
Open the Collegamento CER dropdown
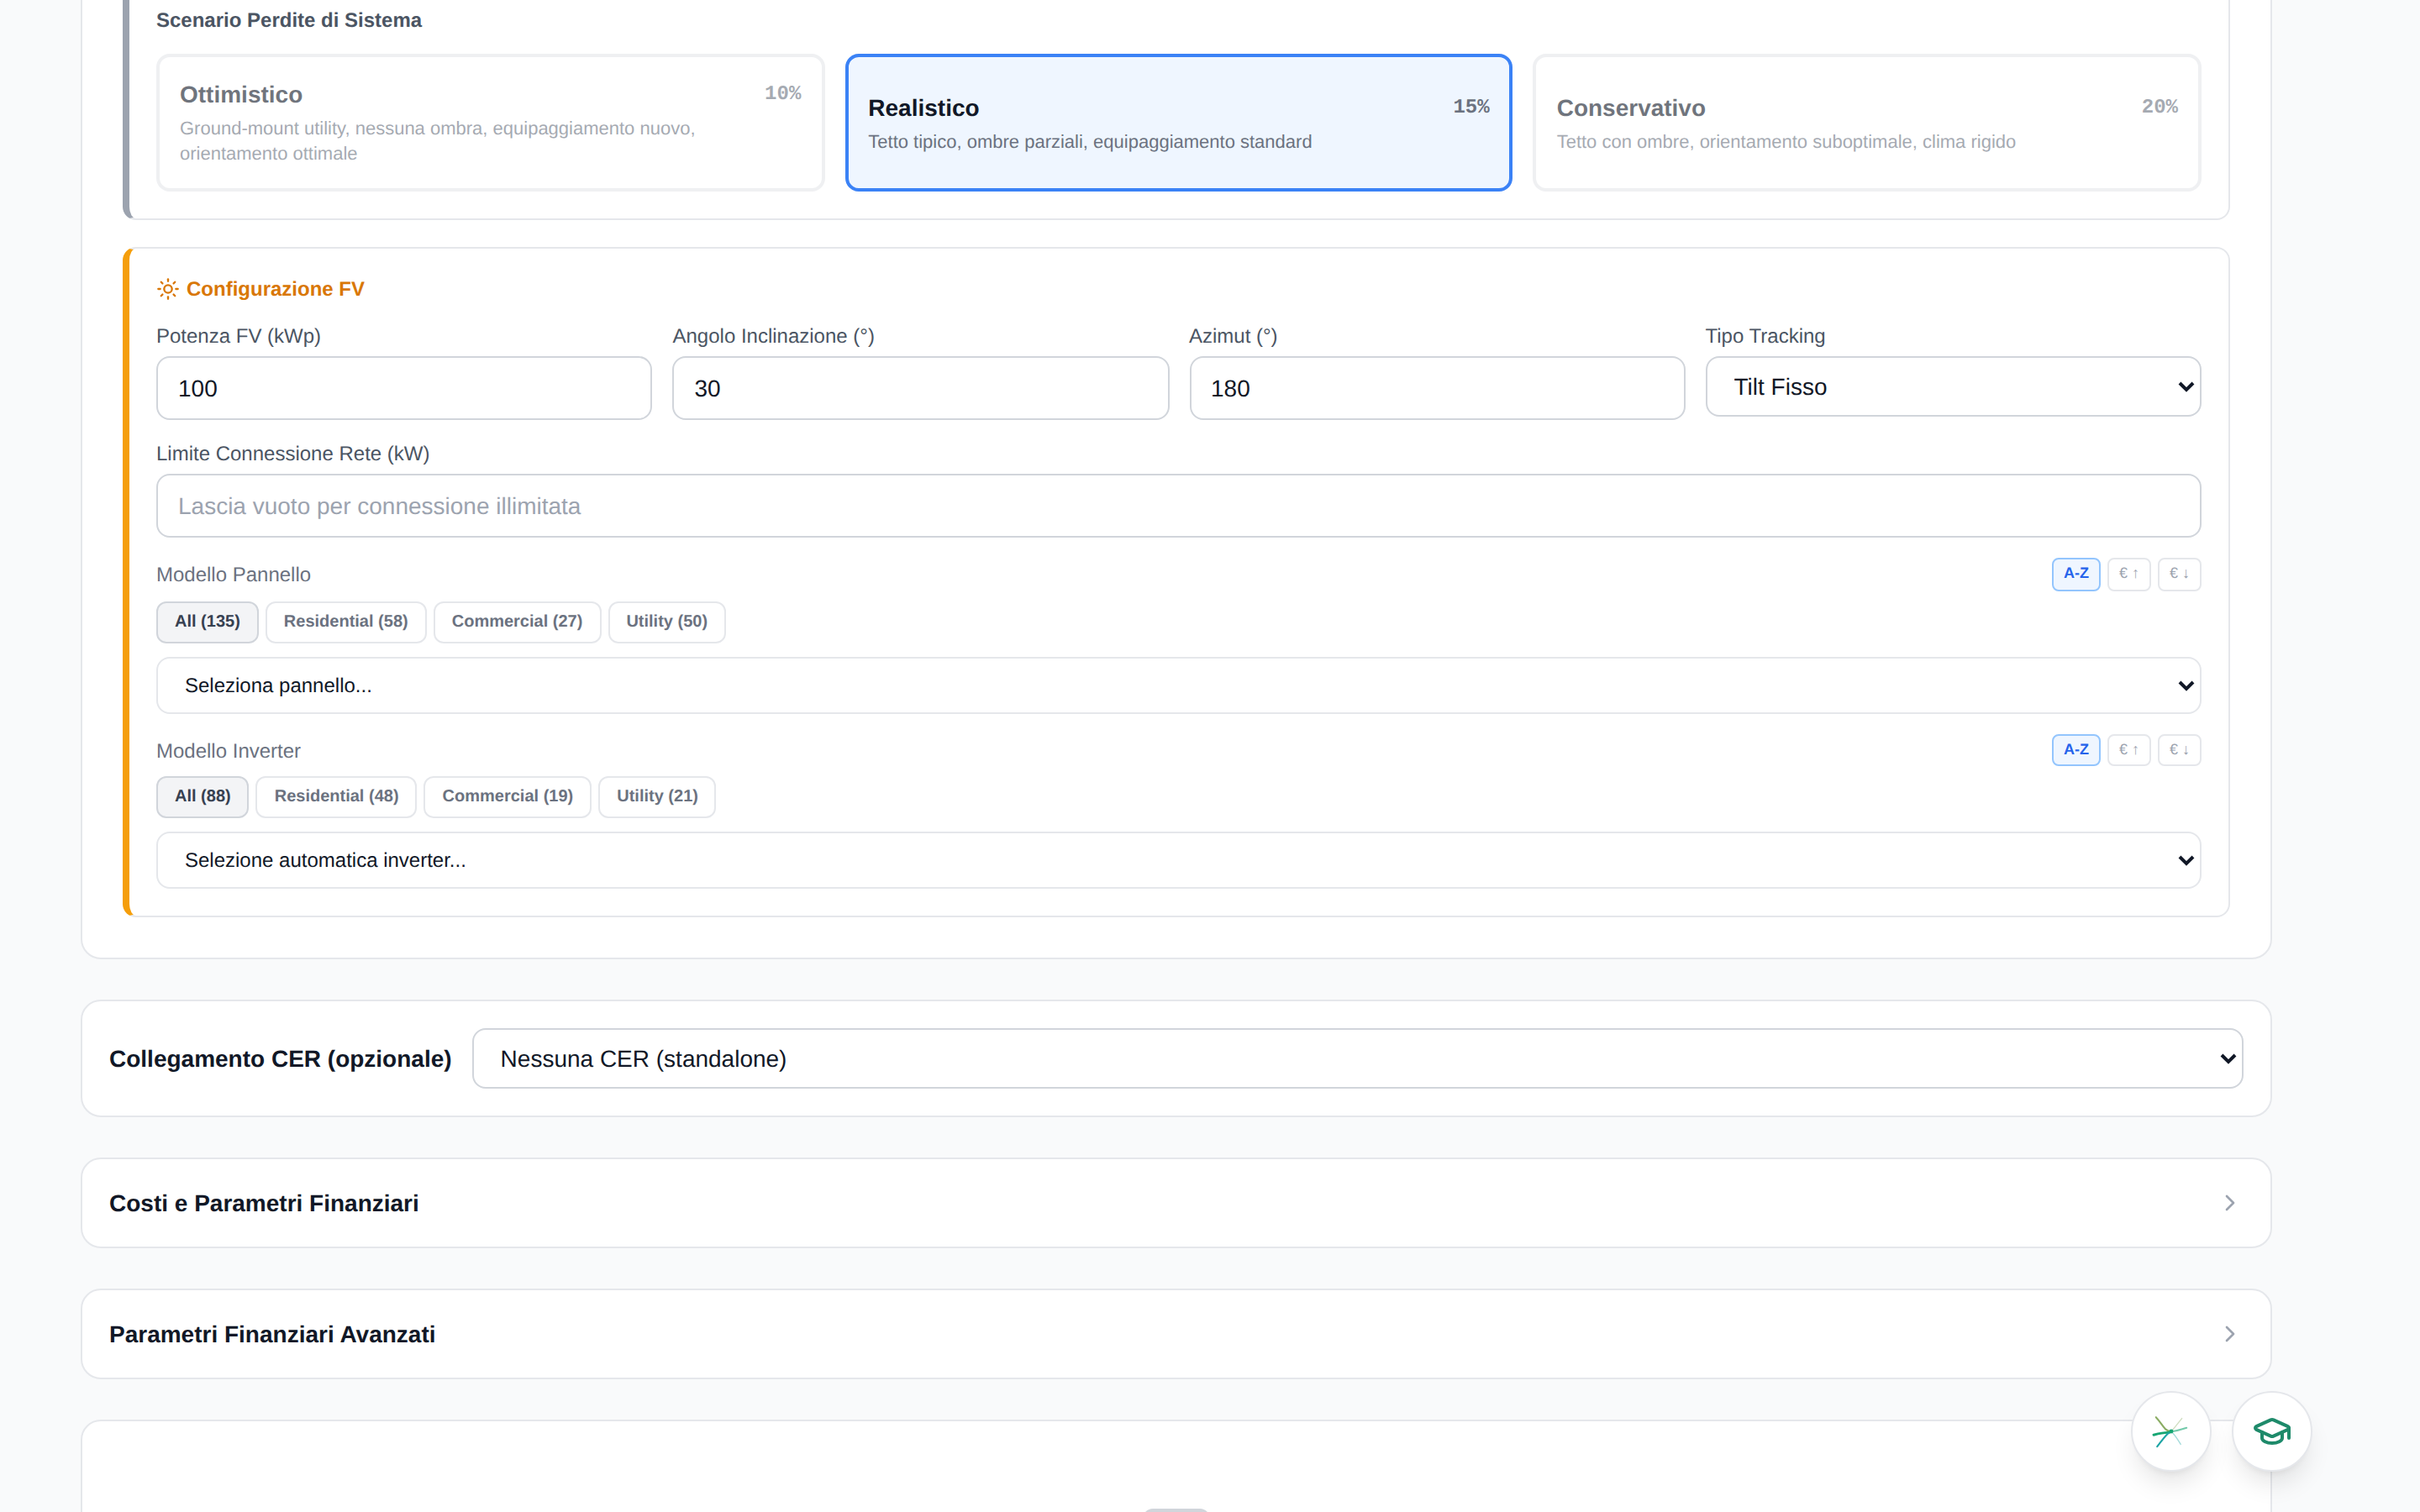1357,1058
